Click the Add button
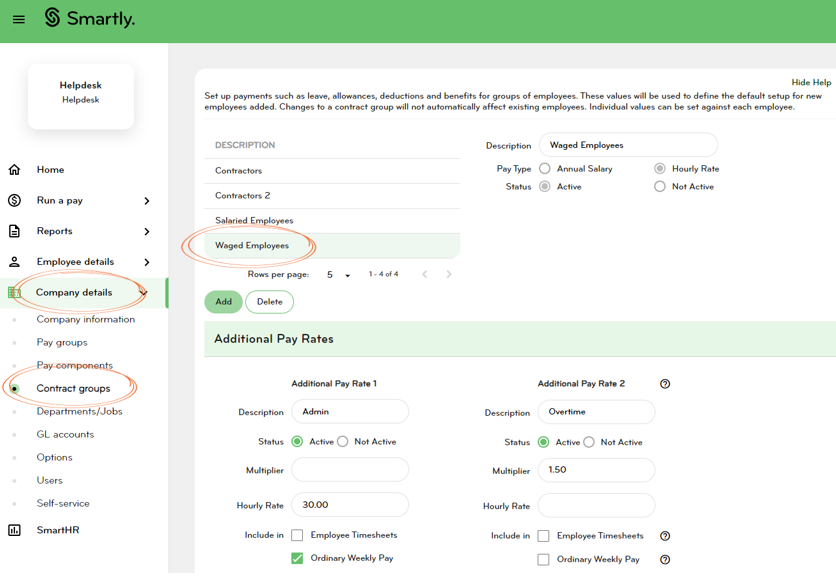 222,301
